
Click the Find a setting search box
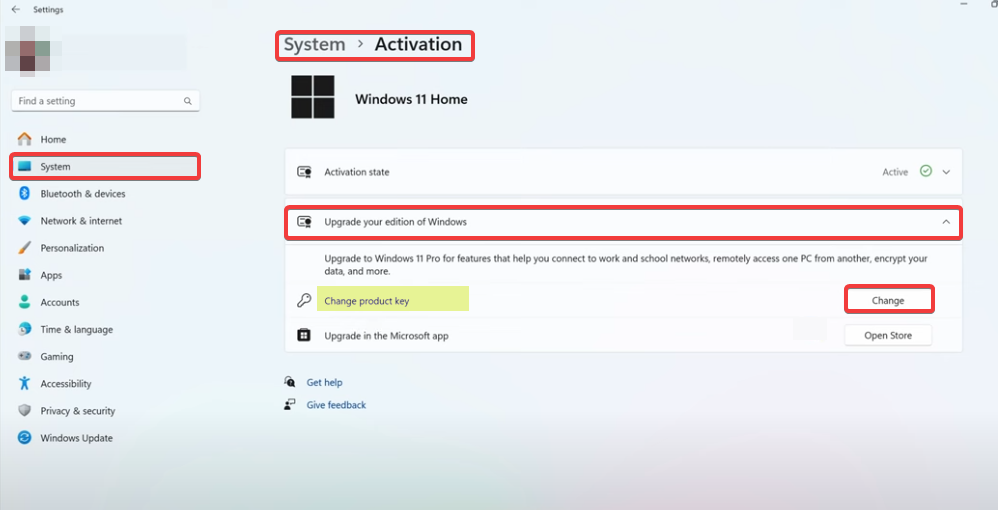pos(105,101)
